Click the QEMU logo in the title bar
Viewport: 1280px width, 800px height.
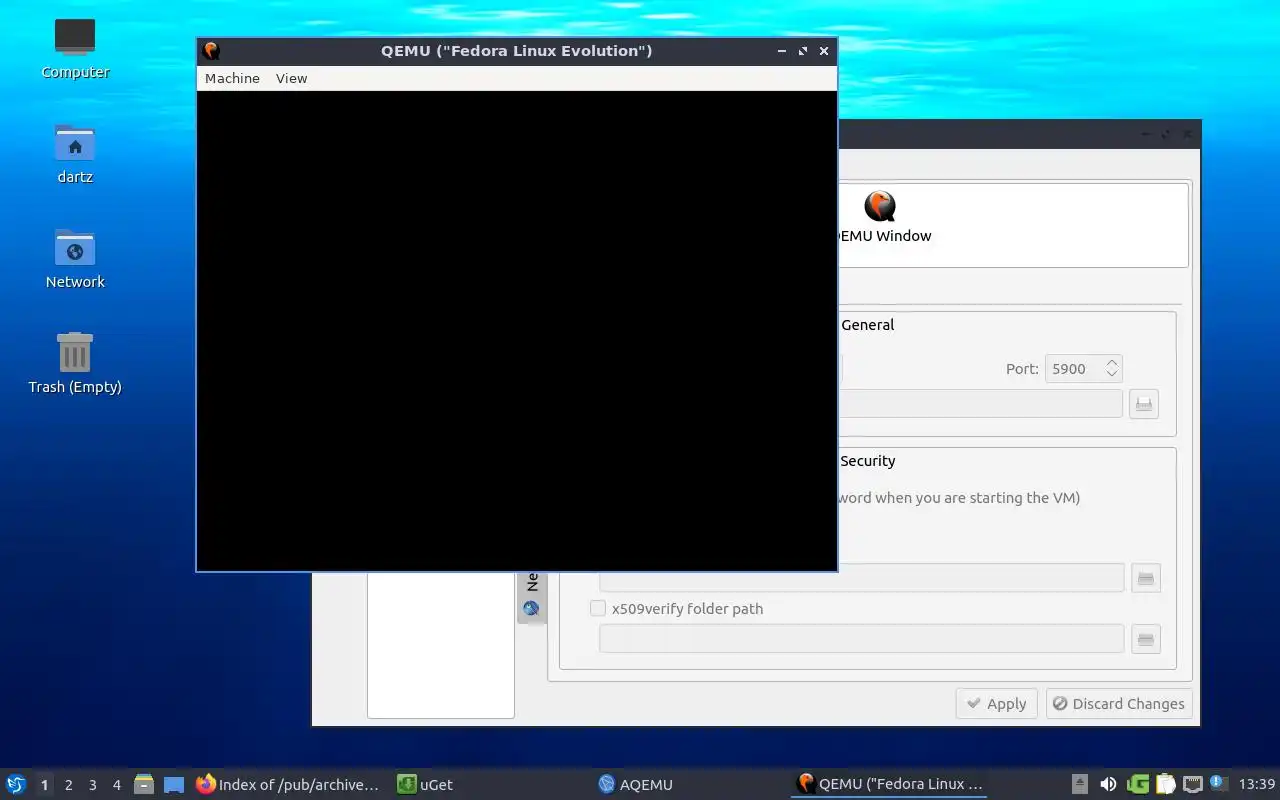coord(211,51)
